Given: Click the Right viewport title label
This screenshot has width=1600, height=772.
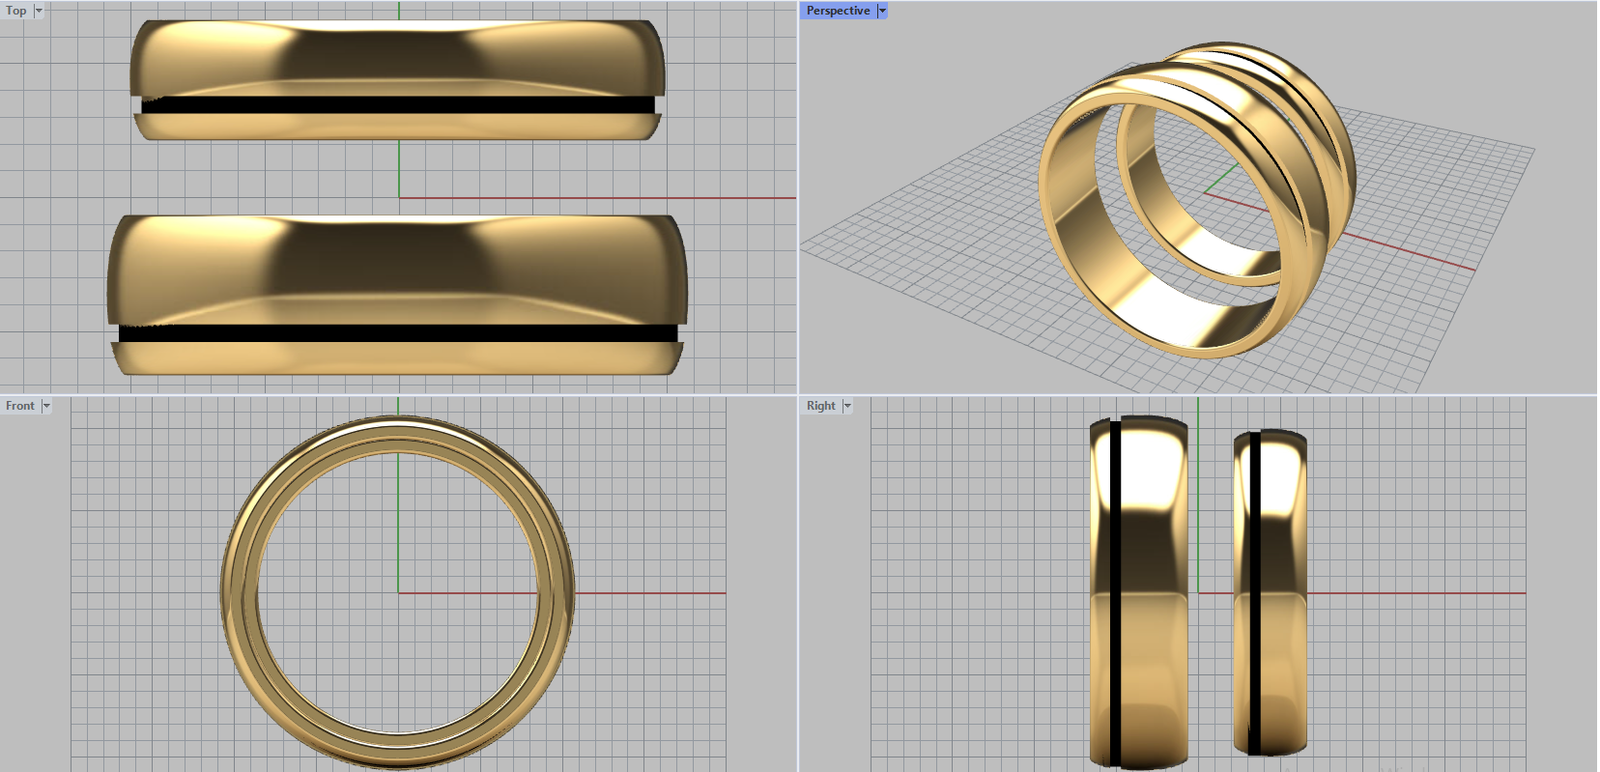Looking at the screenshot, I should pos(820,406).
